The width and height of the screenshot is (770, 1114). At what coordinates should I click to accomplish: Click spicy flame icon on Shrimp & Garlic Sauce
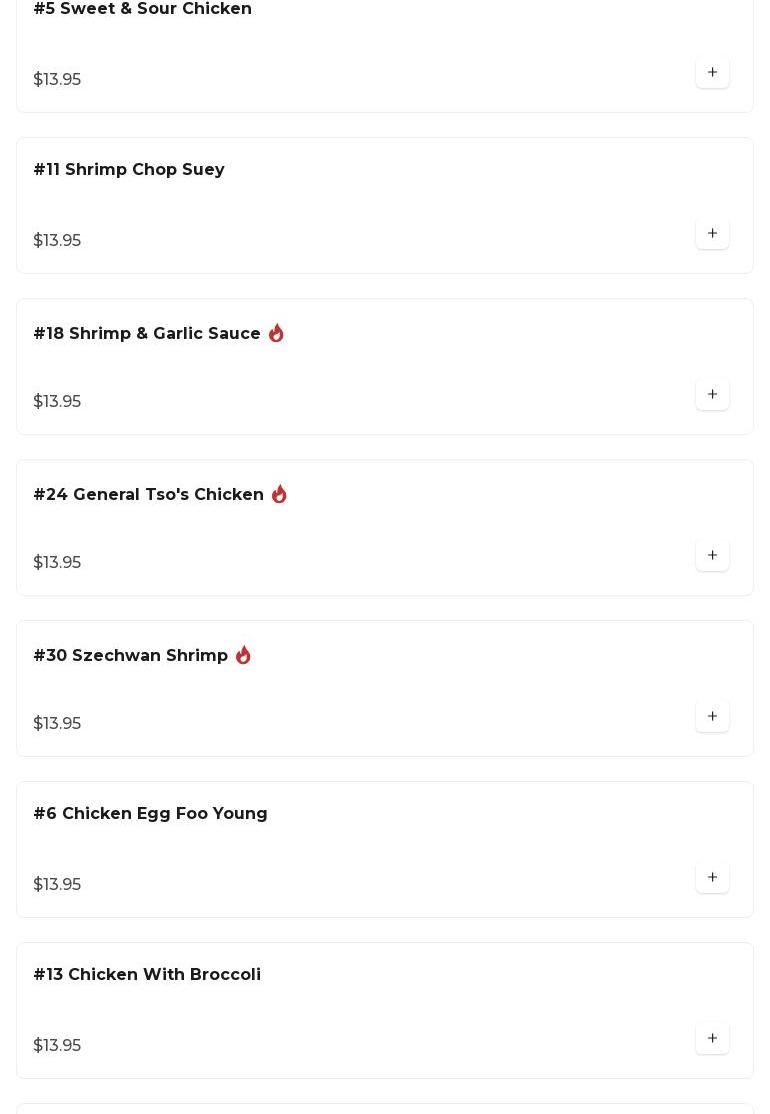coord(276,333)
